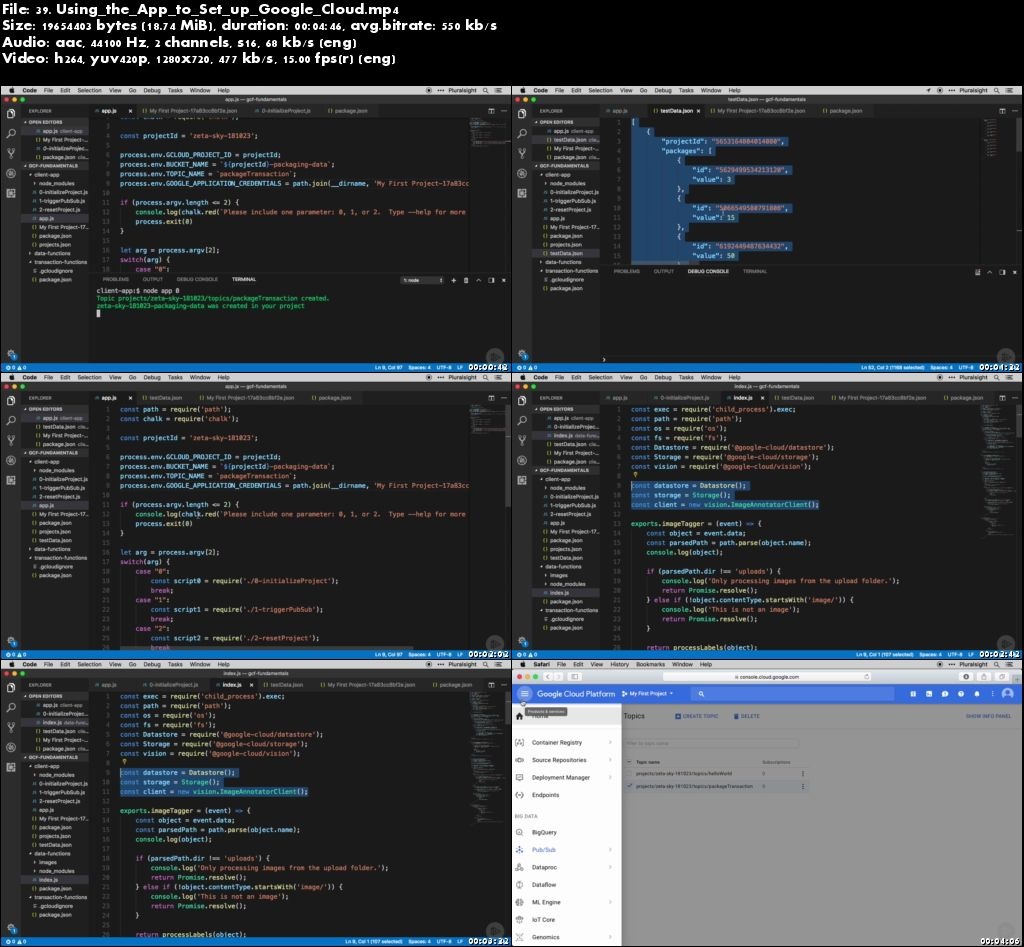This screenshot has height=947, width=1024.
Task: Click the Google Cloud help question-mark icon
Action: [961, 694]
